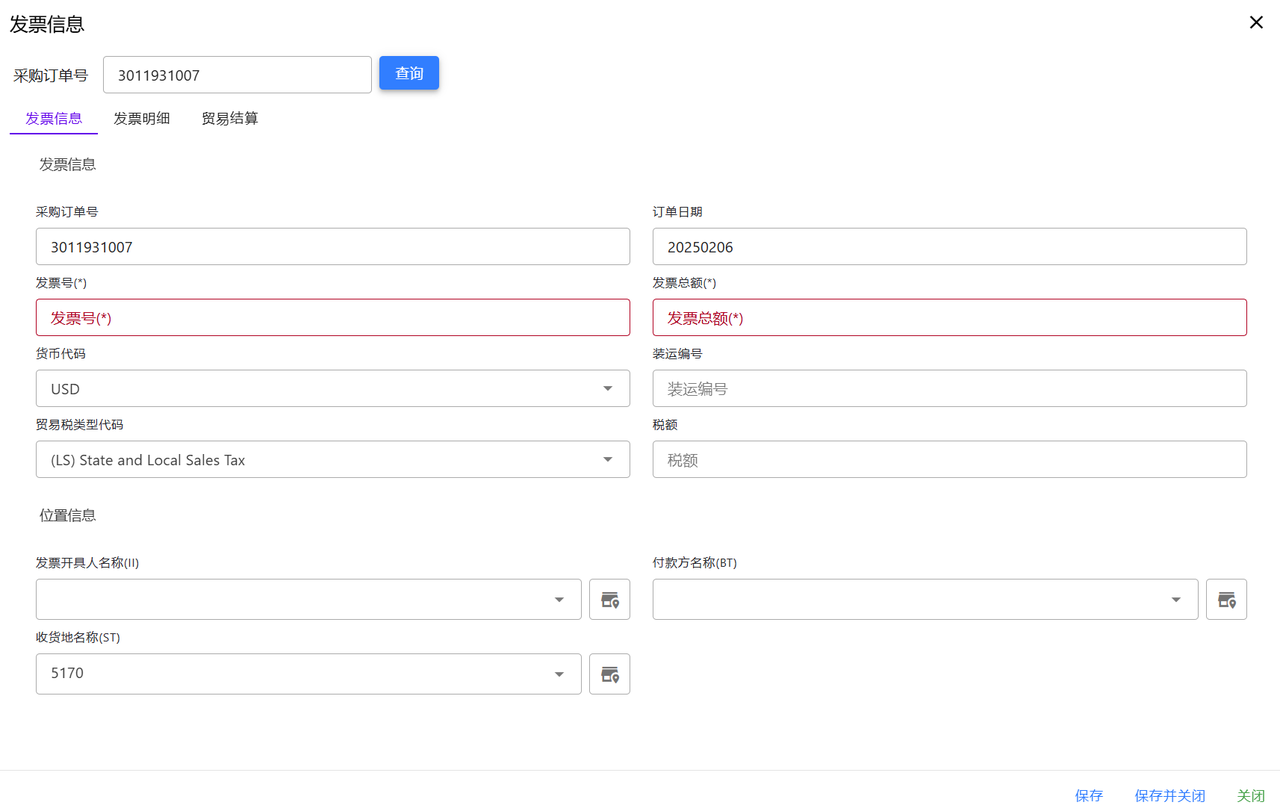Click 保存 at the bottom

1089,795
